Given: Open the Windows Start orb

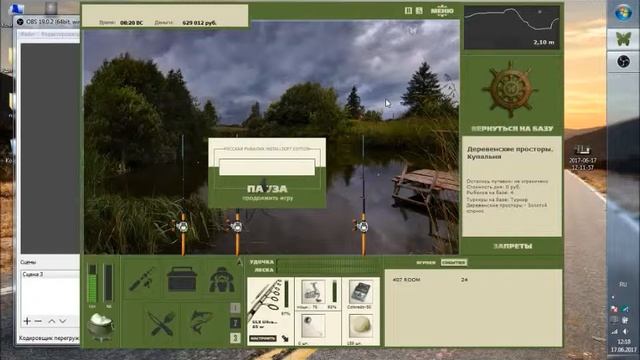Looking at the screenshot, I should click(x=623, y=13).
